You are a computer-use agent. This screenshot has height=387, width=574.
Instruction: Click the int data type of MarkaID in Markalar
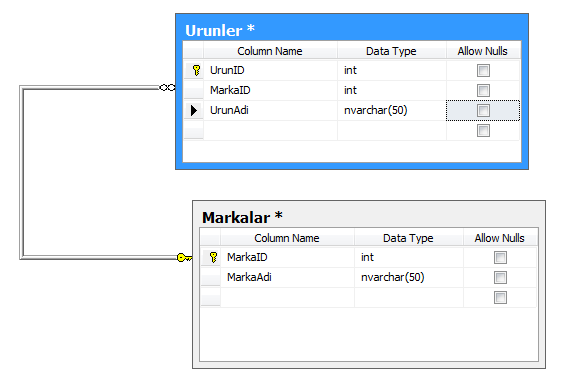pos(409,257)
